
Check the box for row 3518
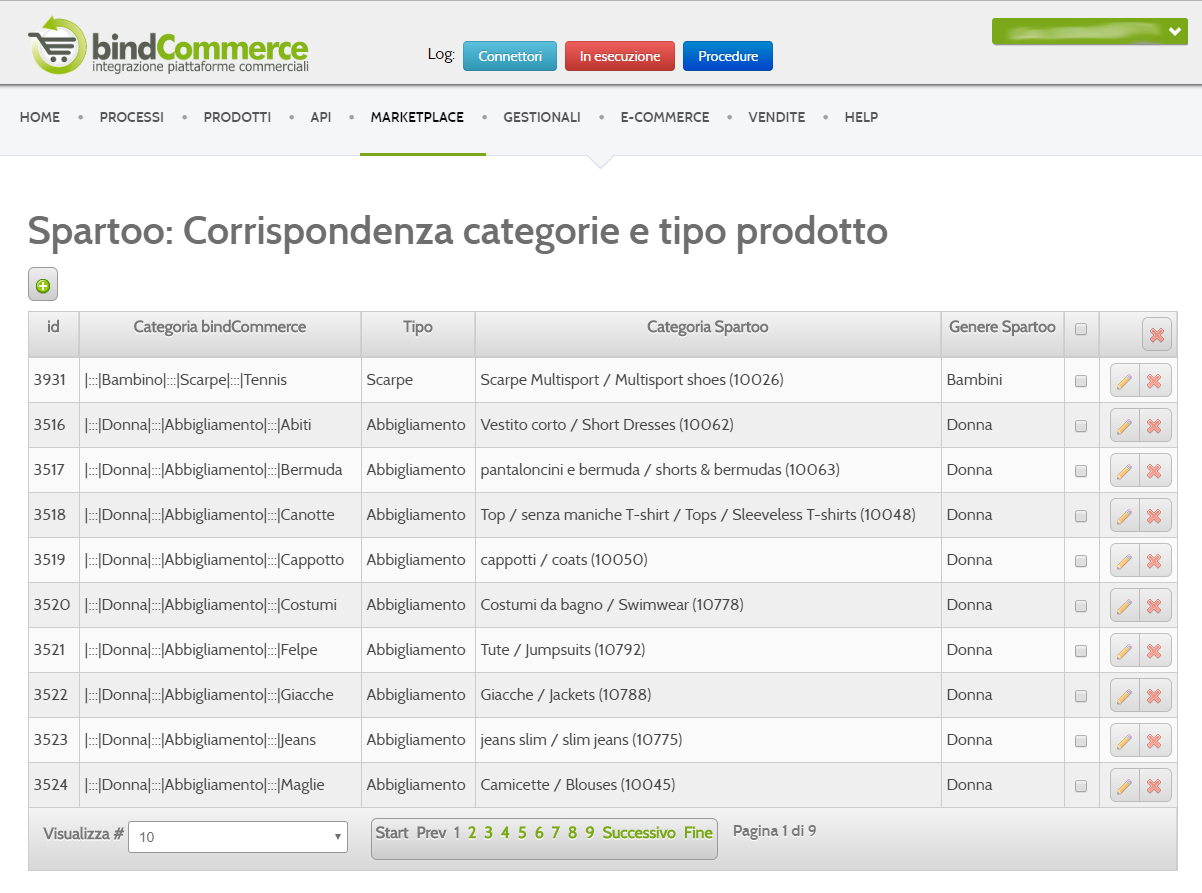click(x=1081, y=516)
